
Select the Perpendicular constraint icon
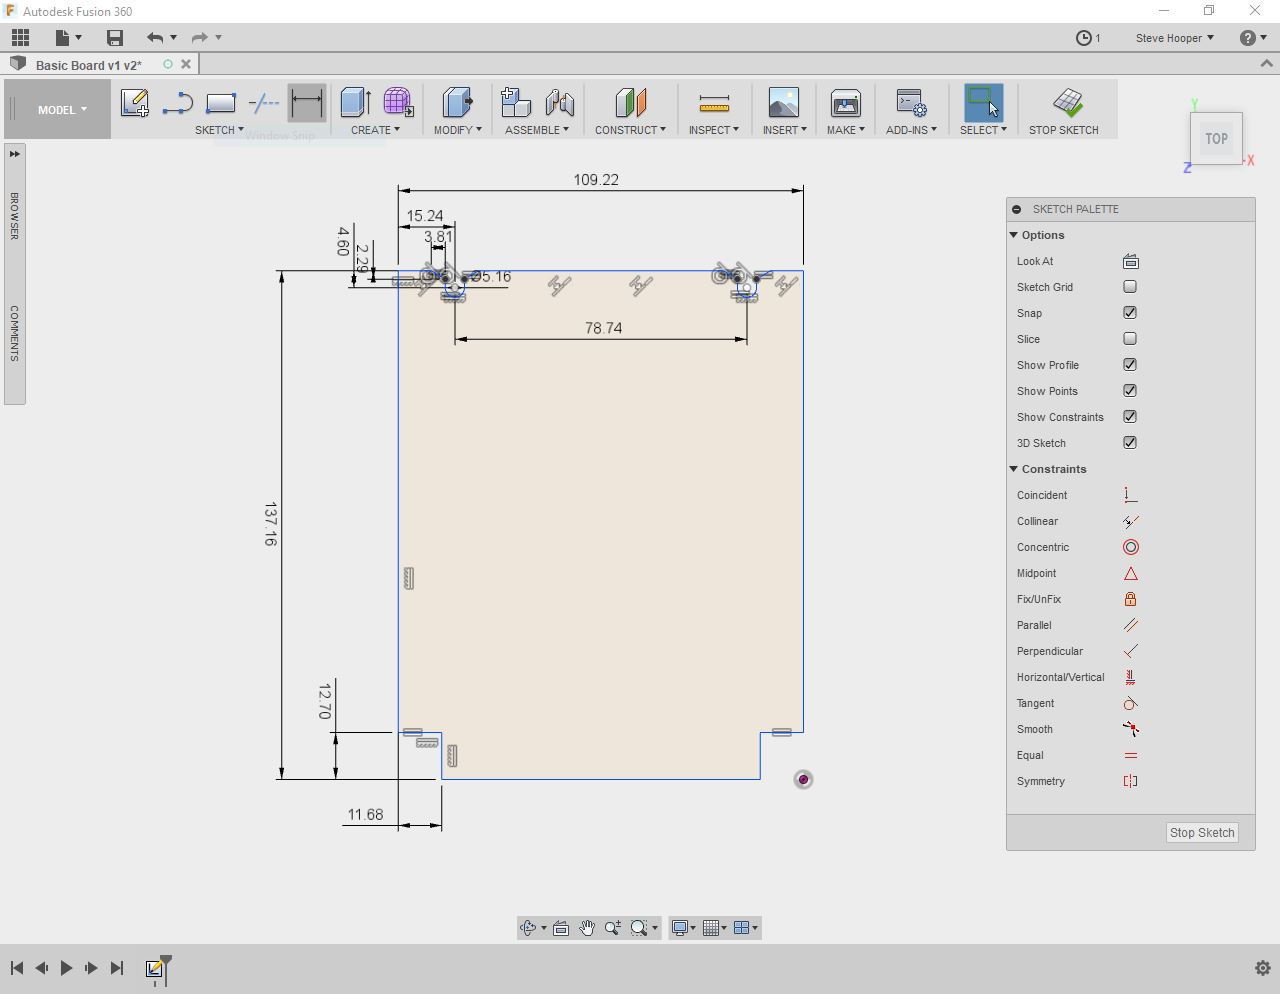coord(1130,651)
